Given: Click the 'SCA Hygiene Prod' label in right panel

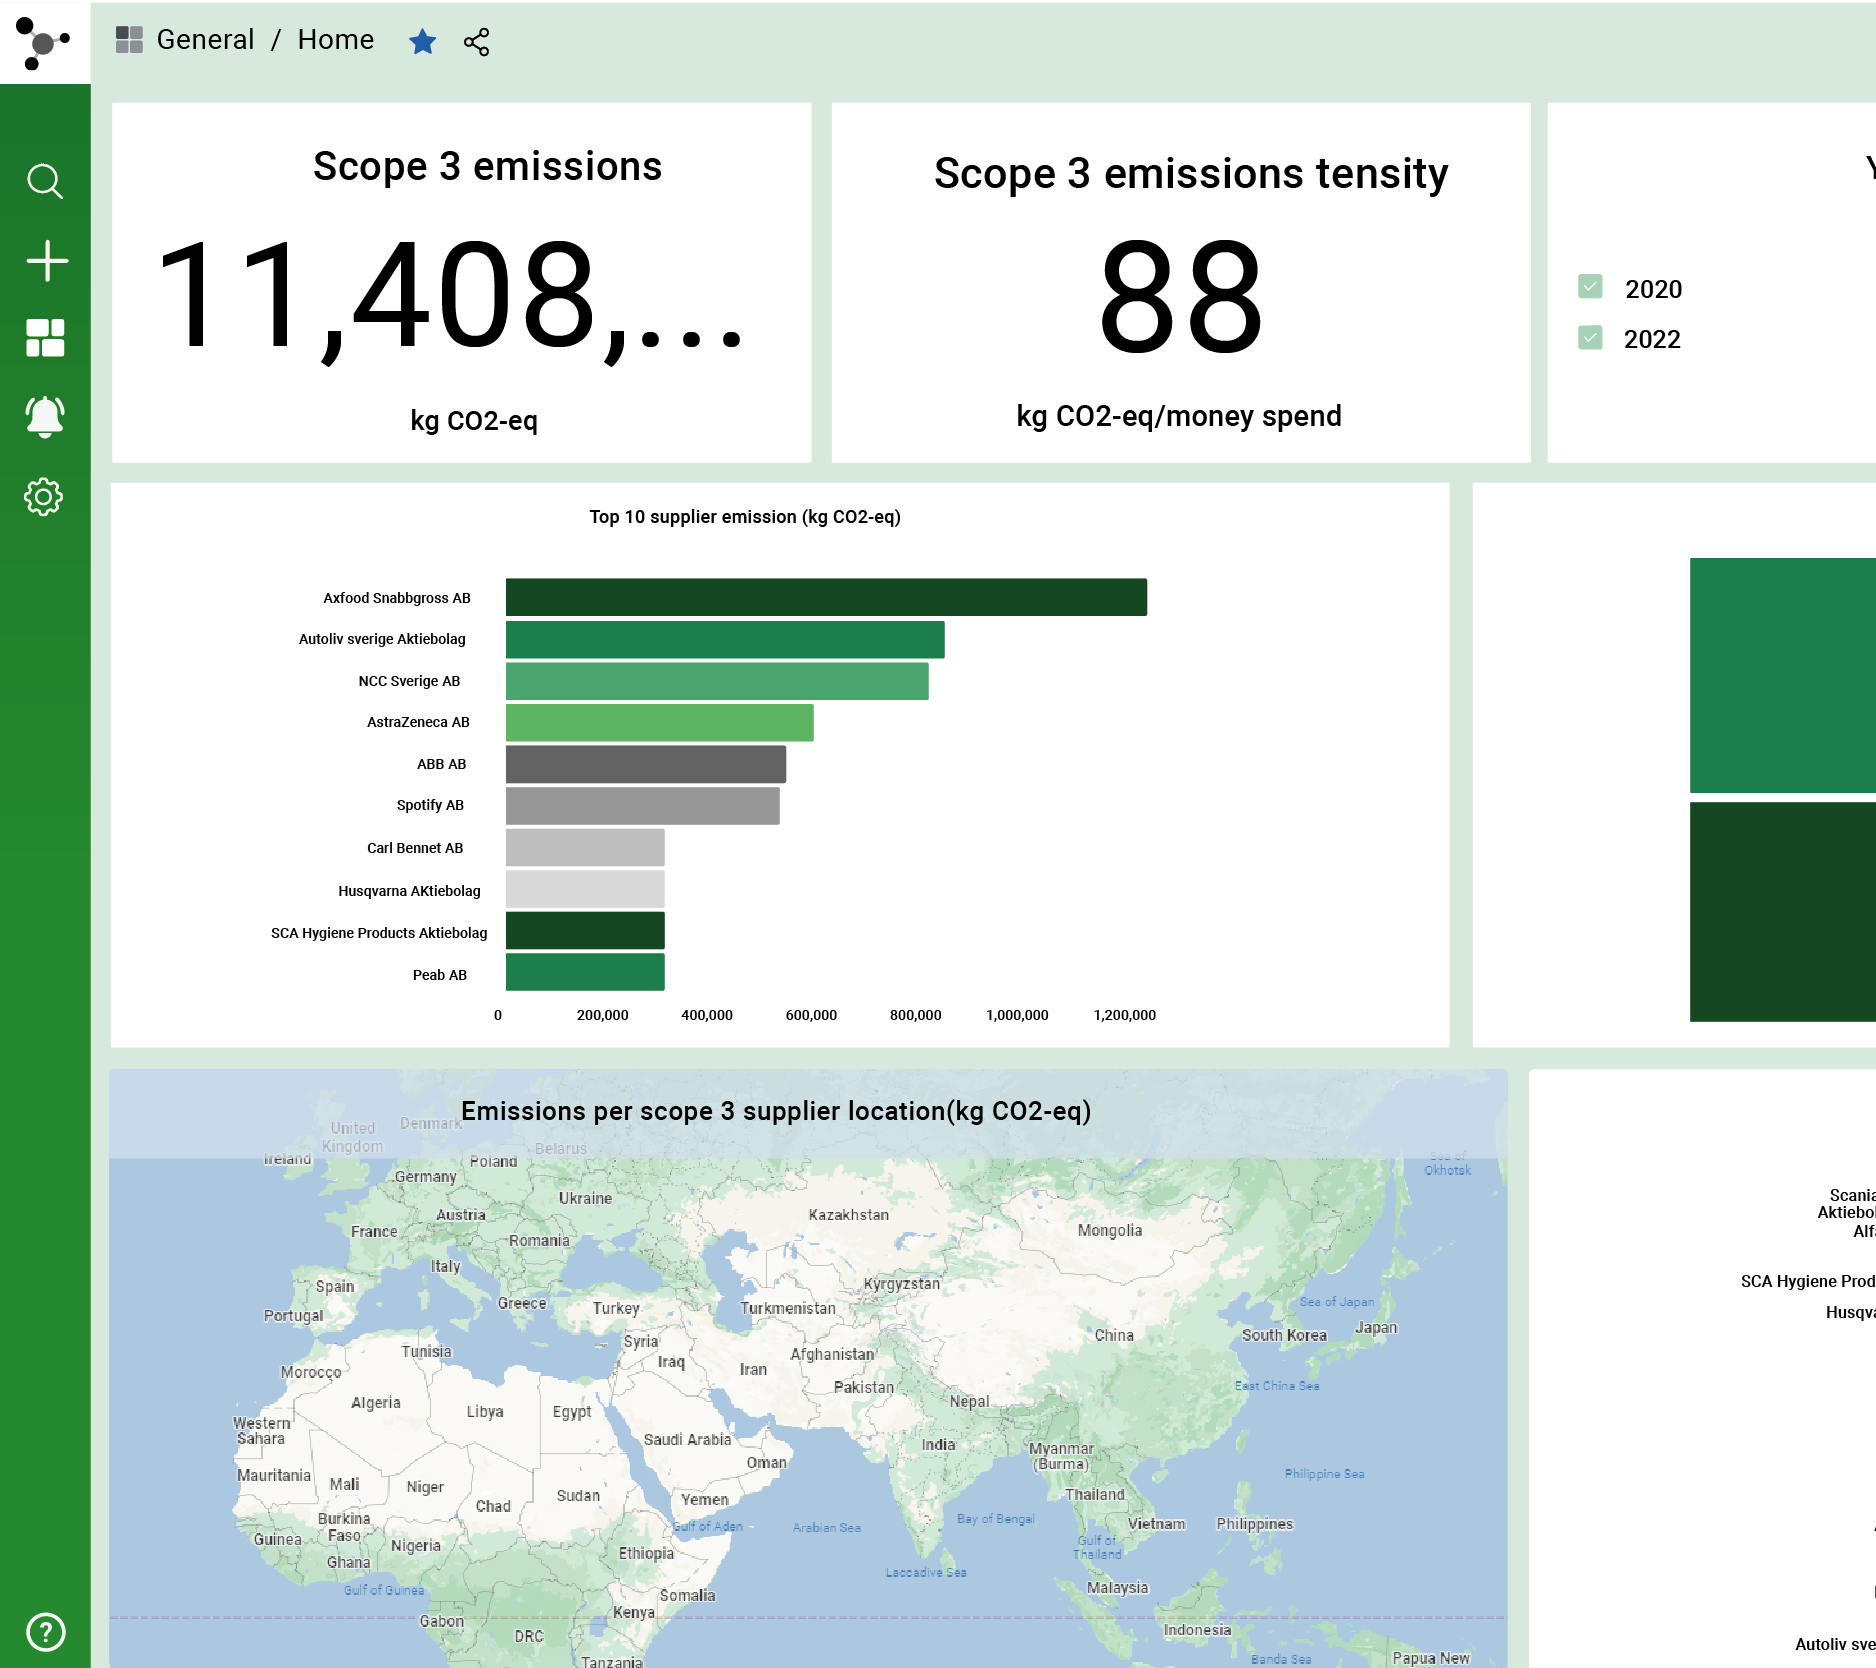Looking at the screenshot, I should point(1808,1282).
